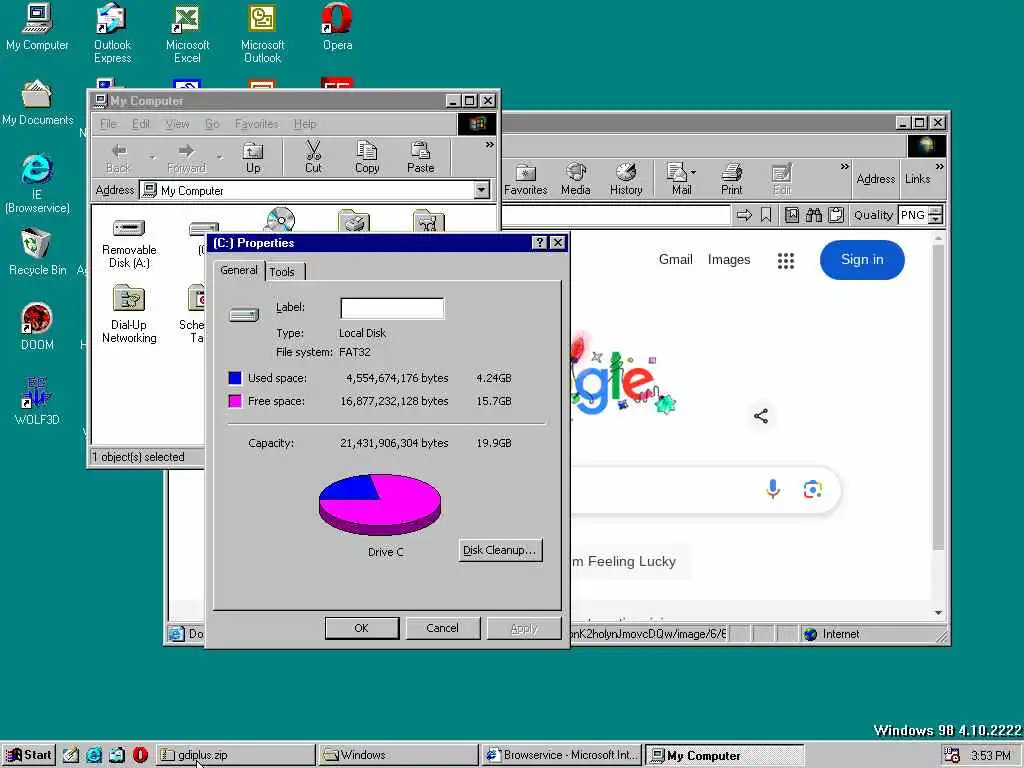Screen dimensions: 1024x768
Task: Launch Outlook Express from the desktop
Action: pyautogui.click(x=112, y=33)
